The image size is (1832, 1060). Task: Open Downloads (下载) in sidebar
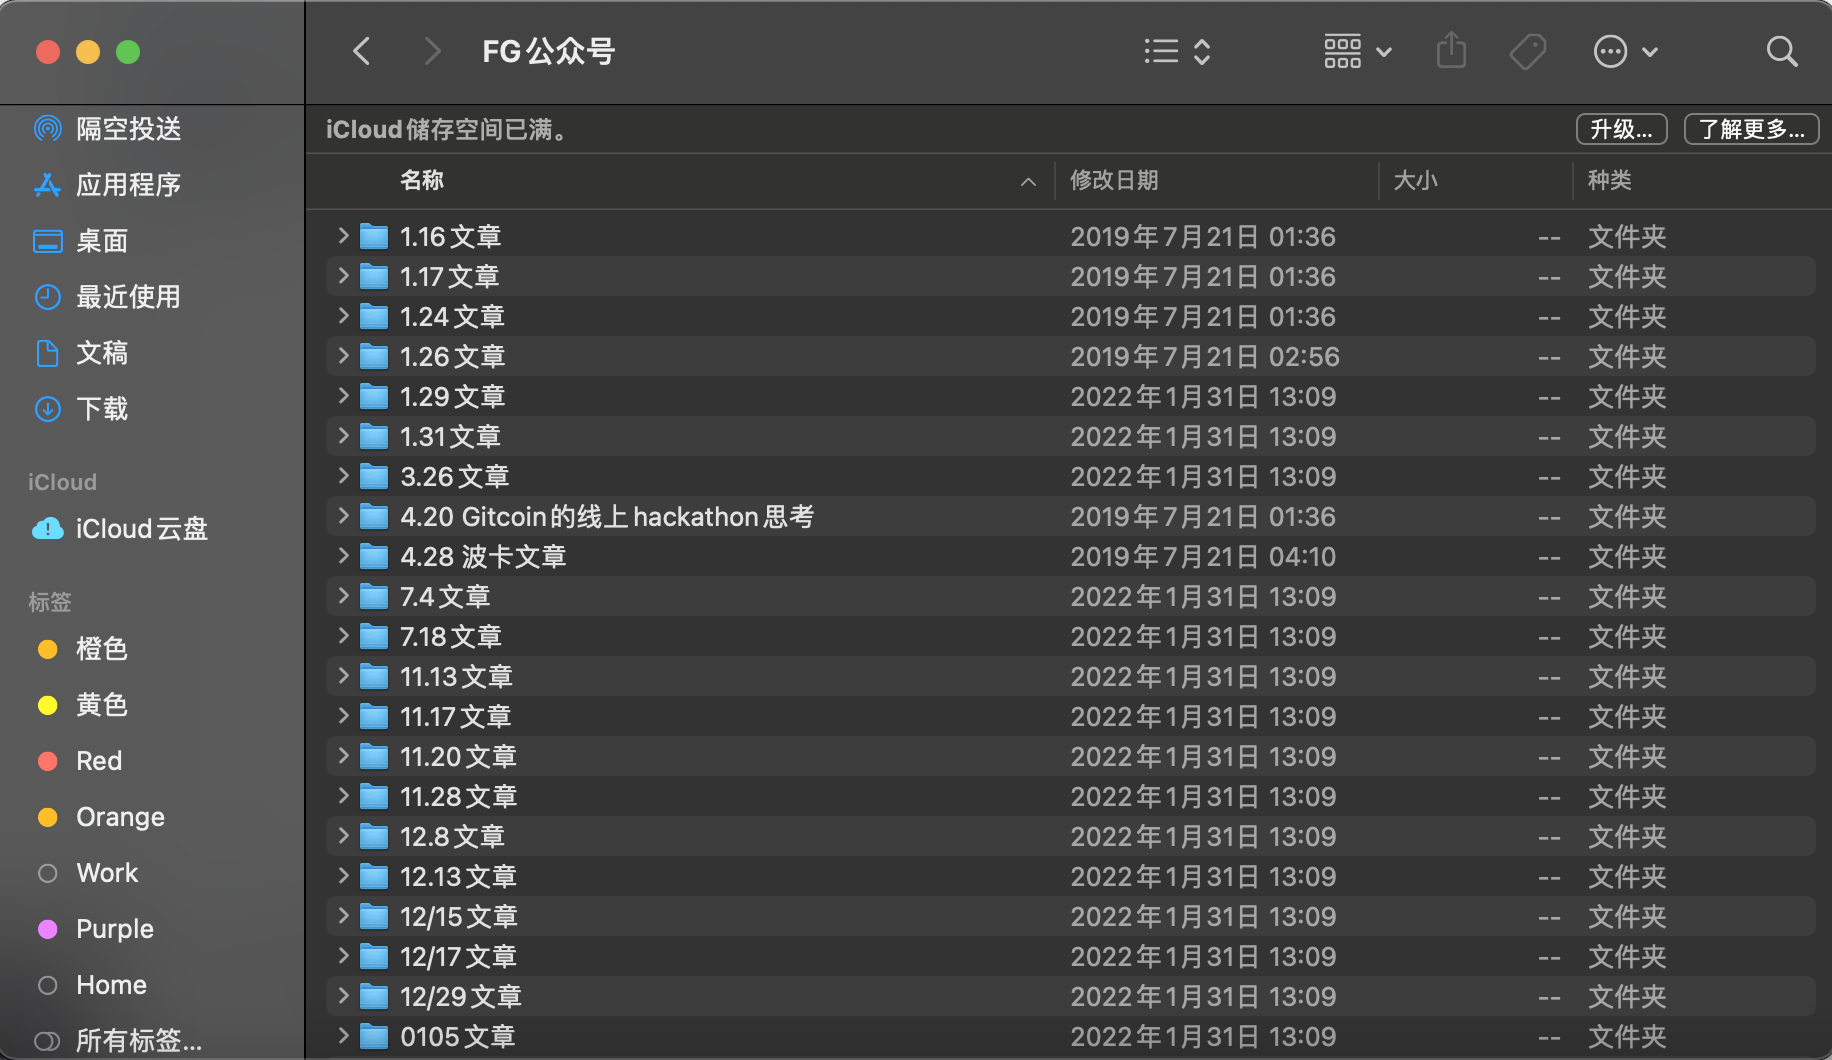coord(102,409)
